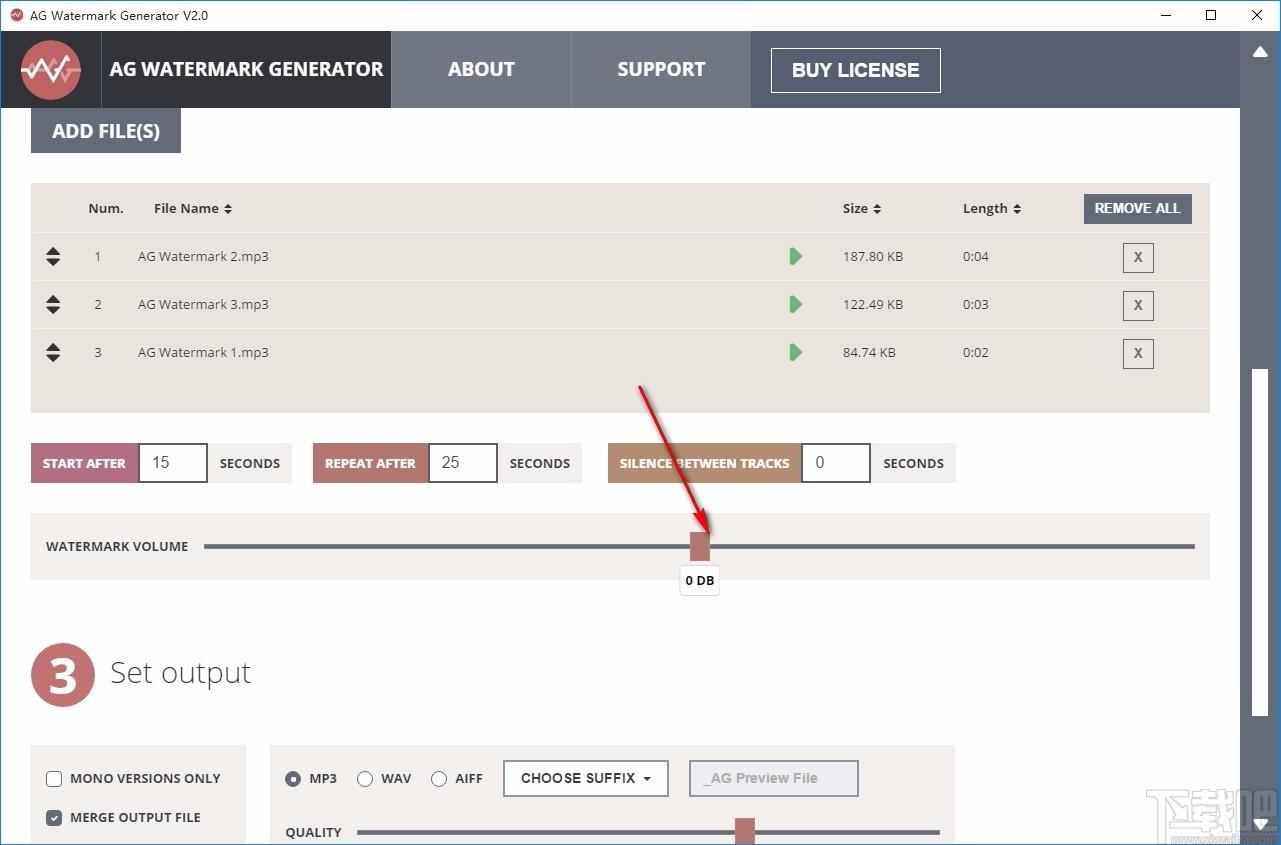Open the Support tab

tap(661, 69)
